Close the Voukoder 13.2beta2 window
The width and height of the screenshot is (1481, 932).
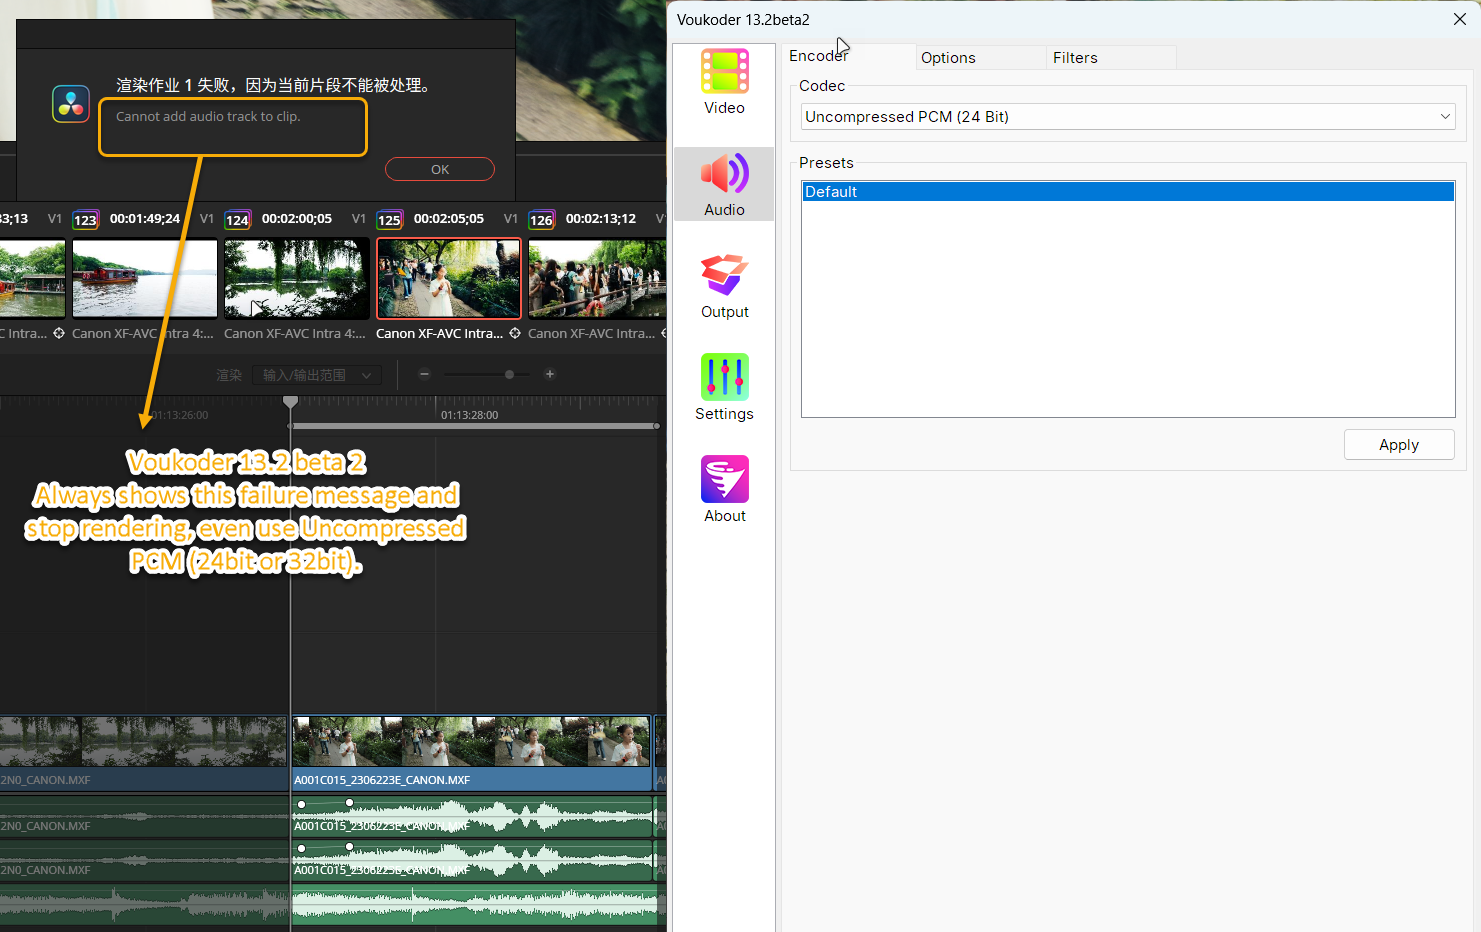point(1459,19)
